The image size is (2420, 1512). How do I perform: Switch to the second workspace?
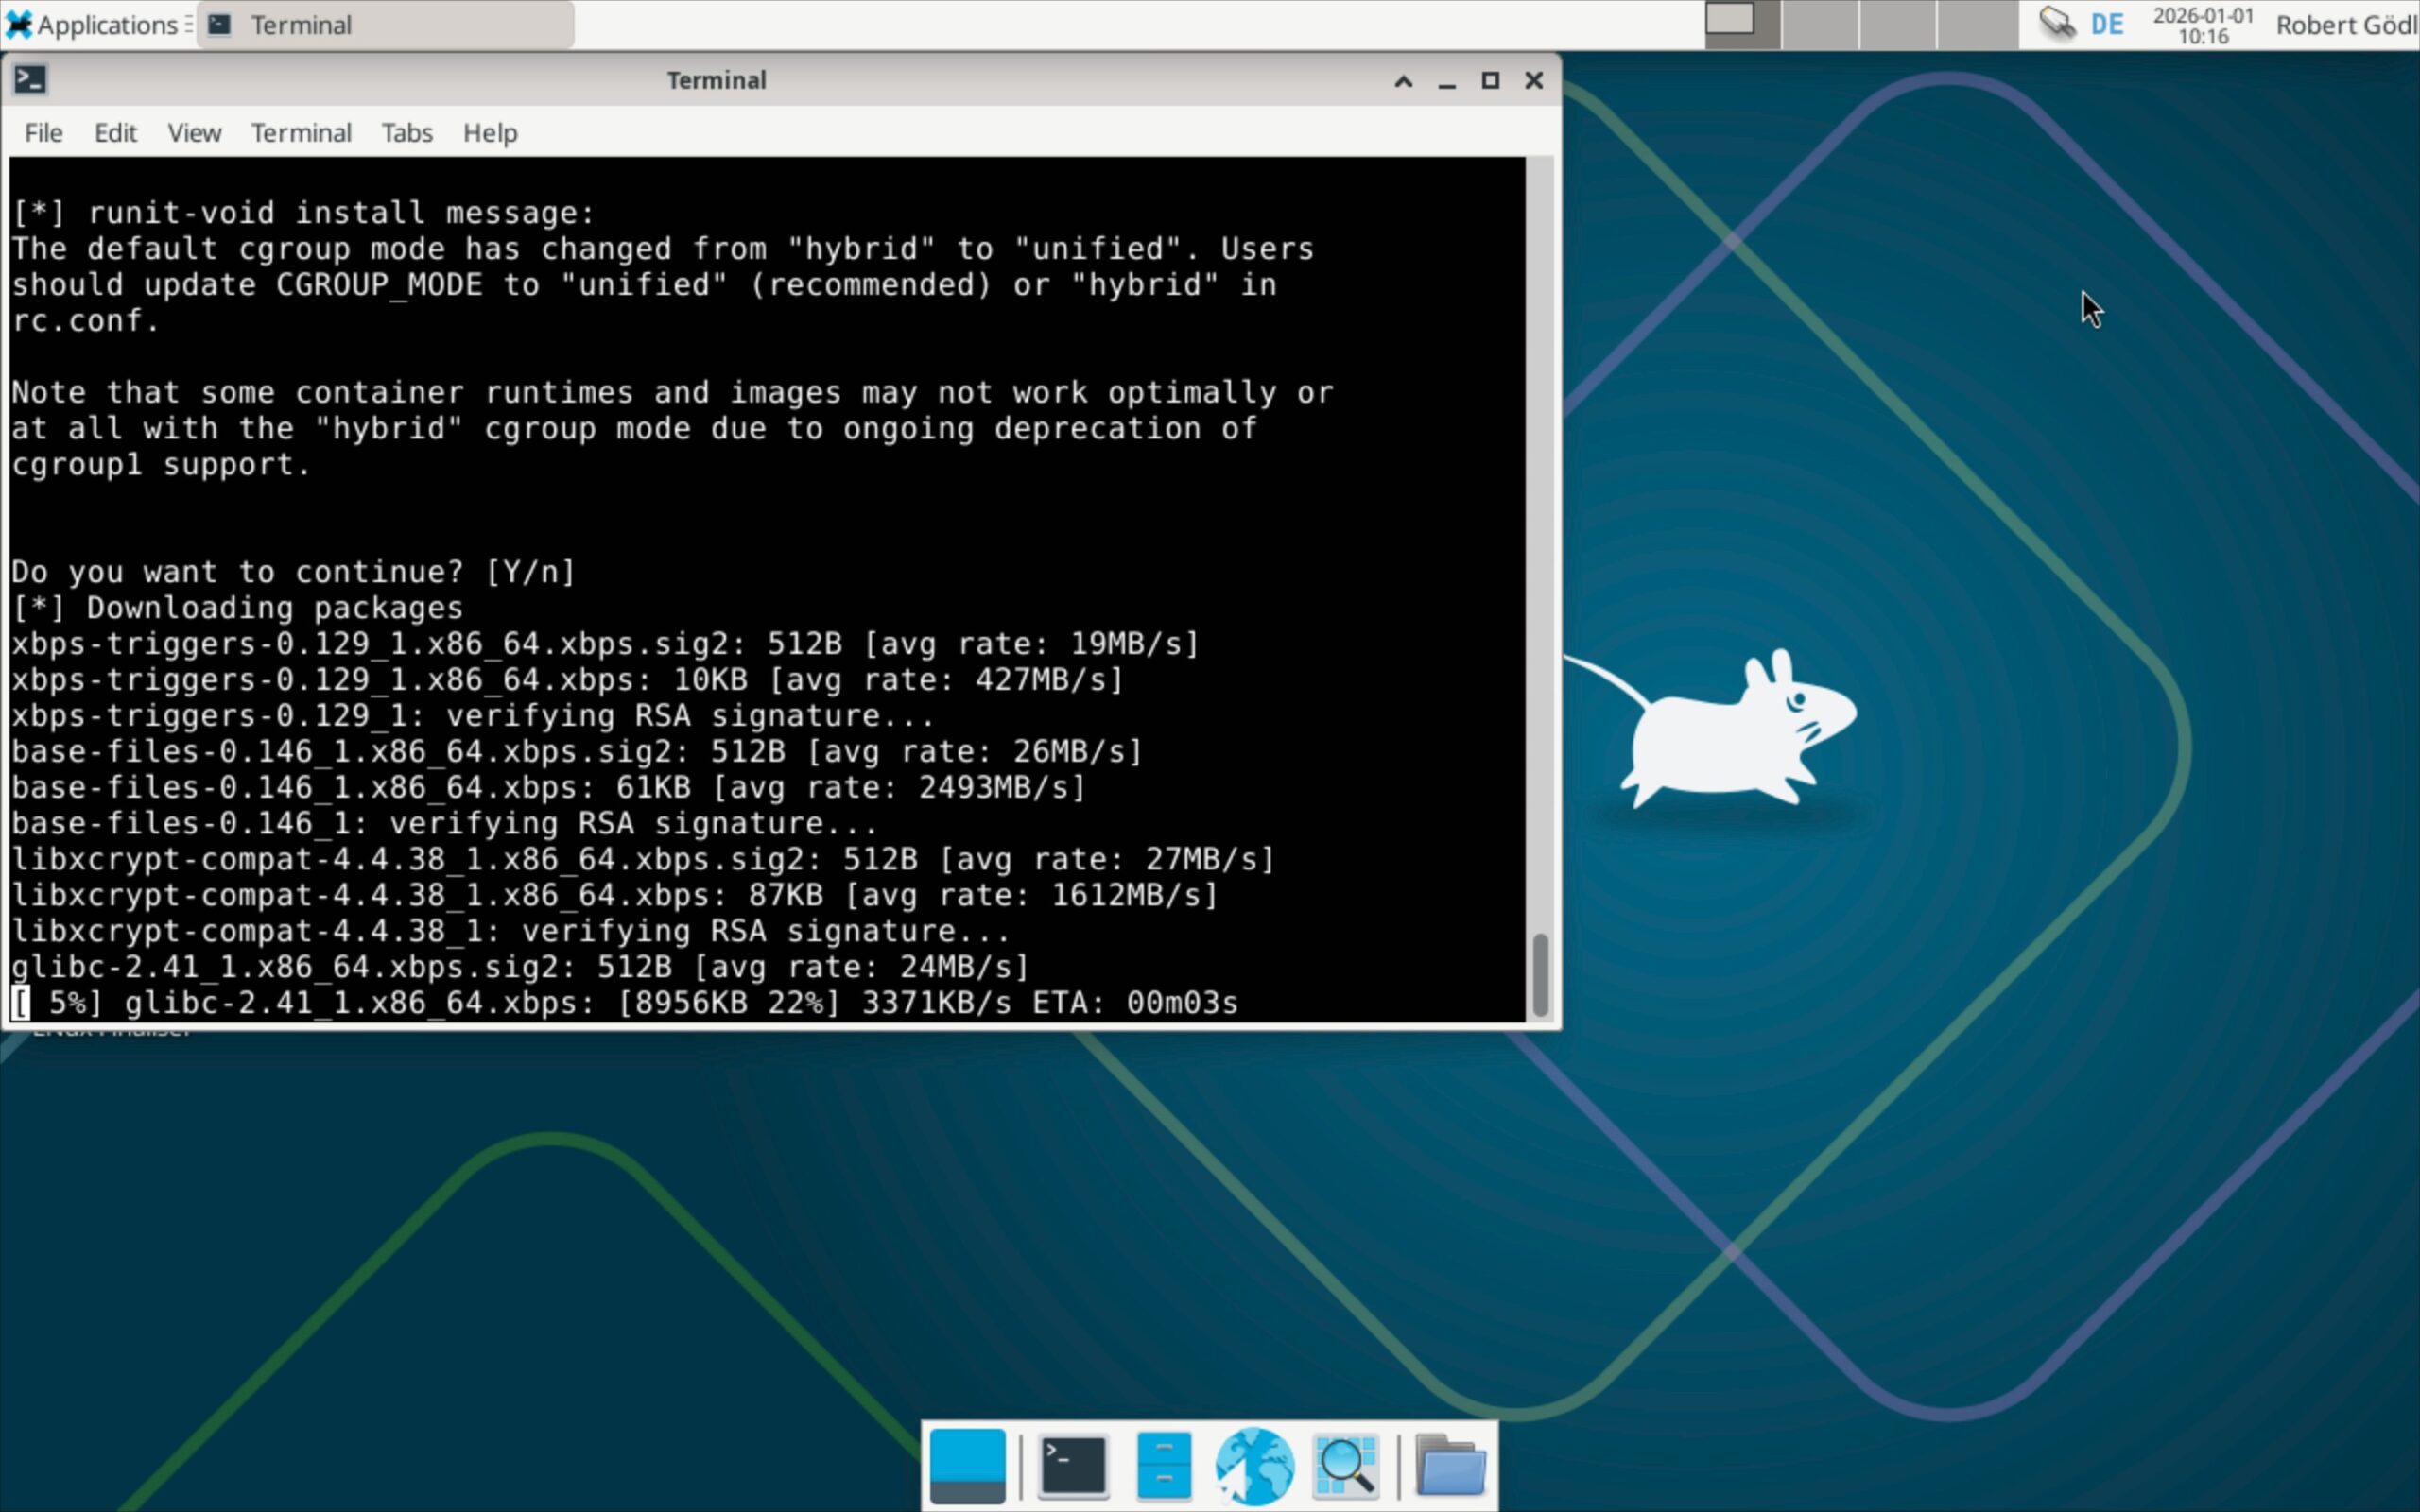(x=1820, y=24)
